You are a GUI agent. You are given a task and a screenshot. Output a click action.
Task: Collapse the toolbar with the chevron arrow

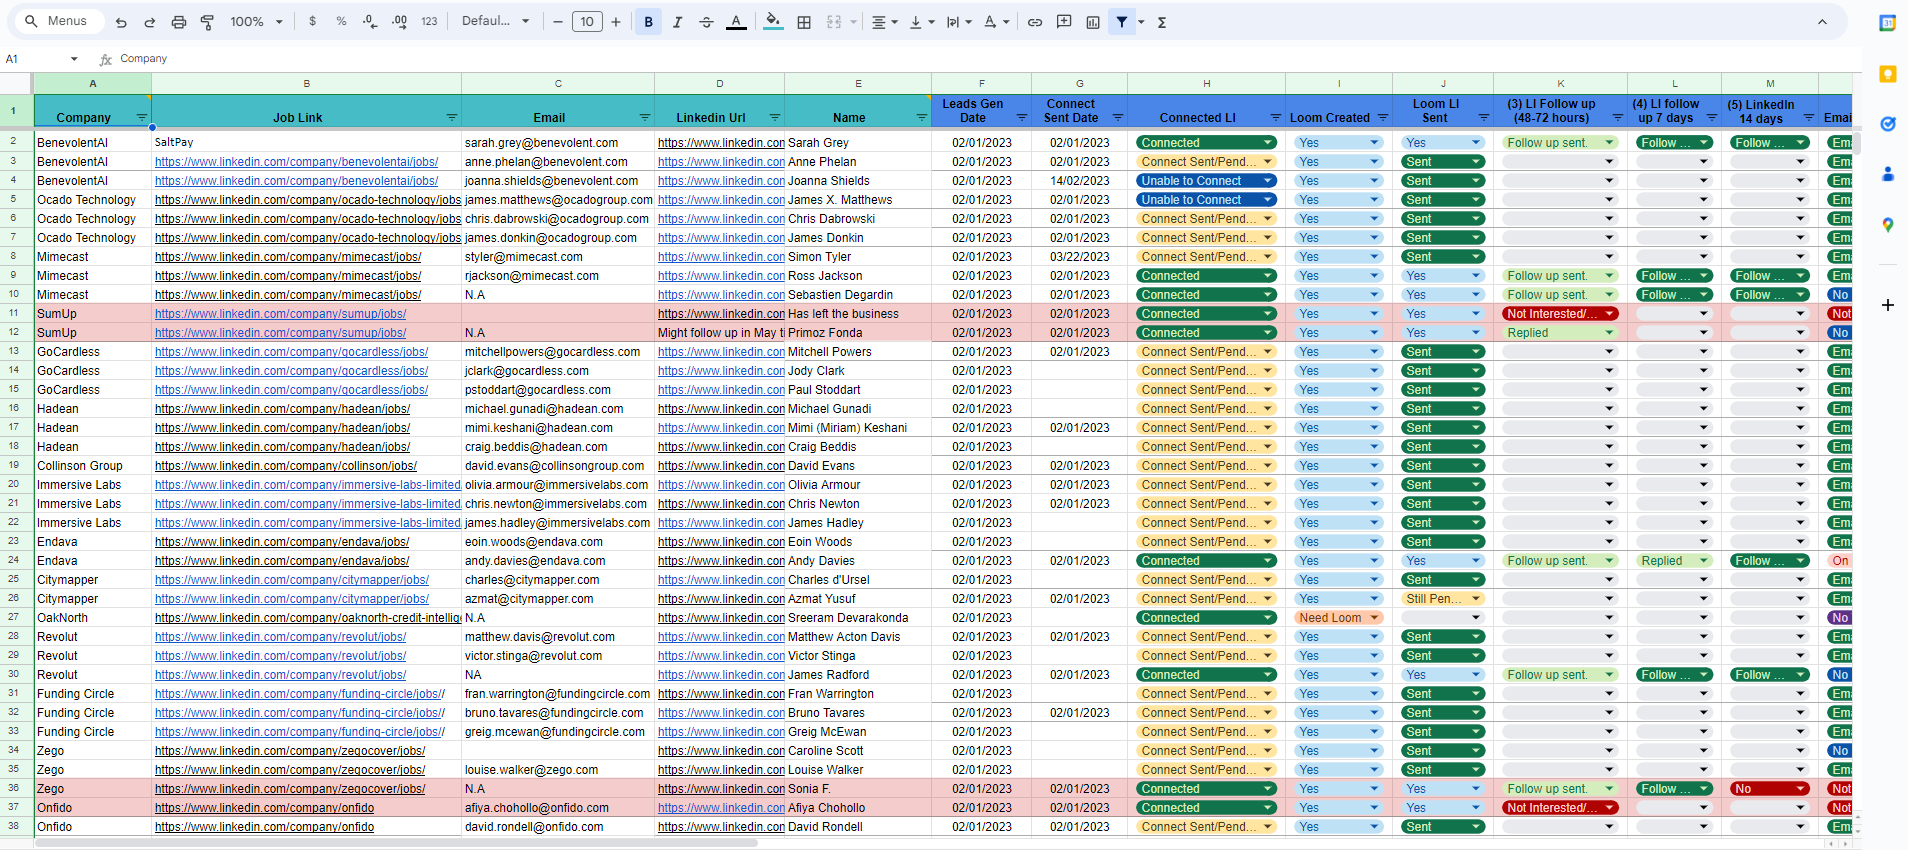[x=1822, y=22]
